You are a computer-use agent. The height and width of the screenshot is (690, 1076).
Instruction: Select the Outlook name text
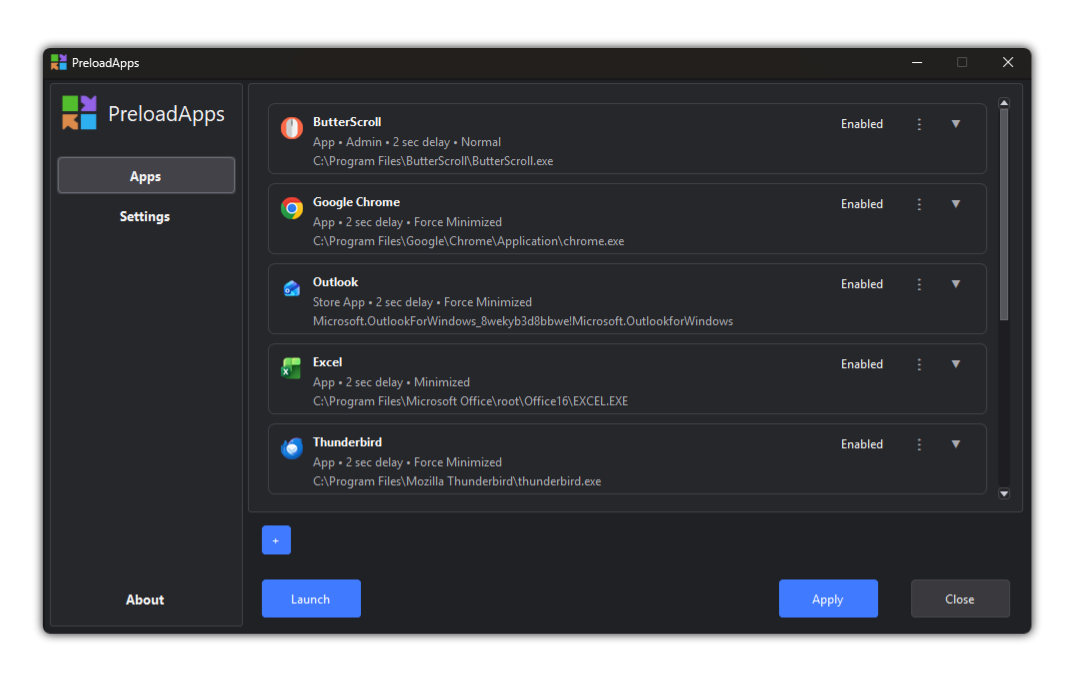(x=336, y=283)
